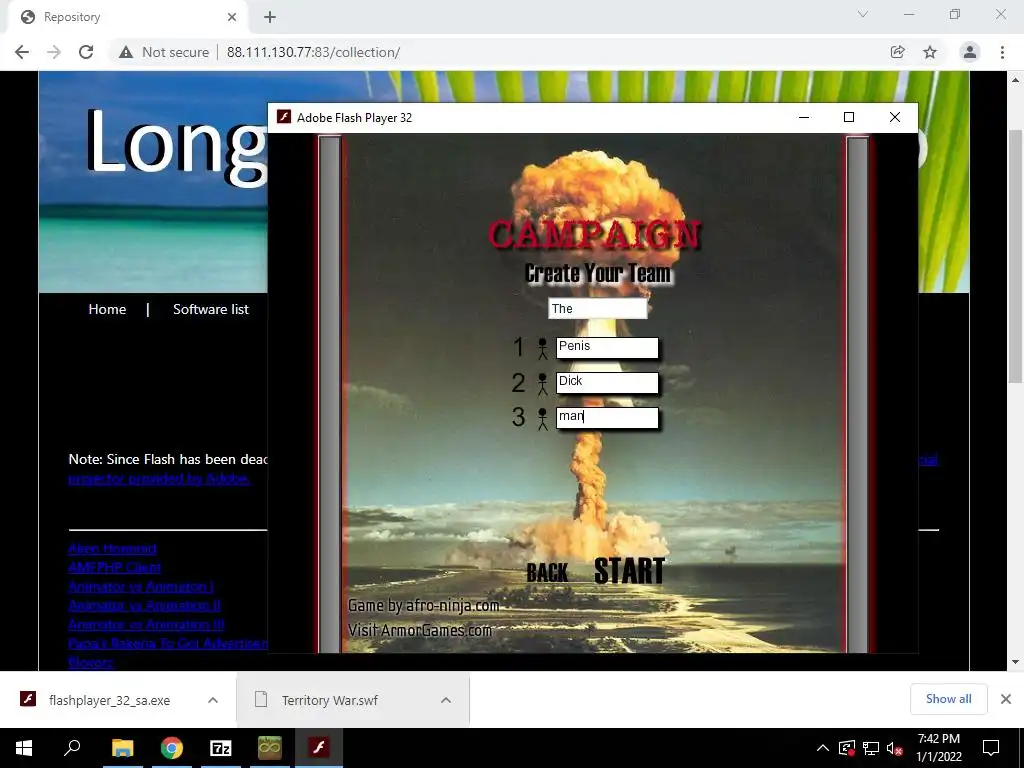This screenshot has height=768, width=1024.
Task: Open the Software list menu link
Action: [211, 310]
